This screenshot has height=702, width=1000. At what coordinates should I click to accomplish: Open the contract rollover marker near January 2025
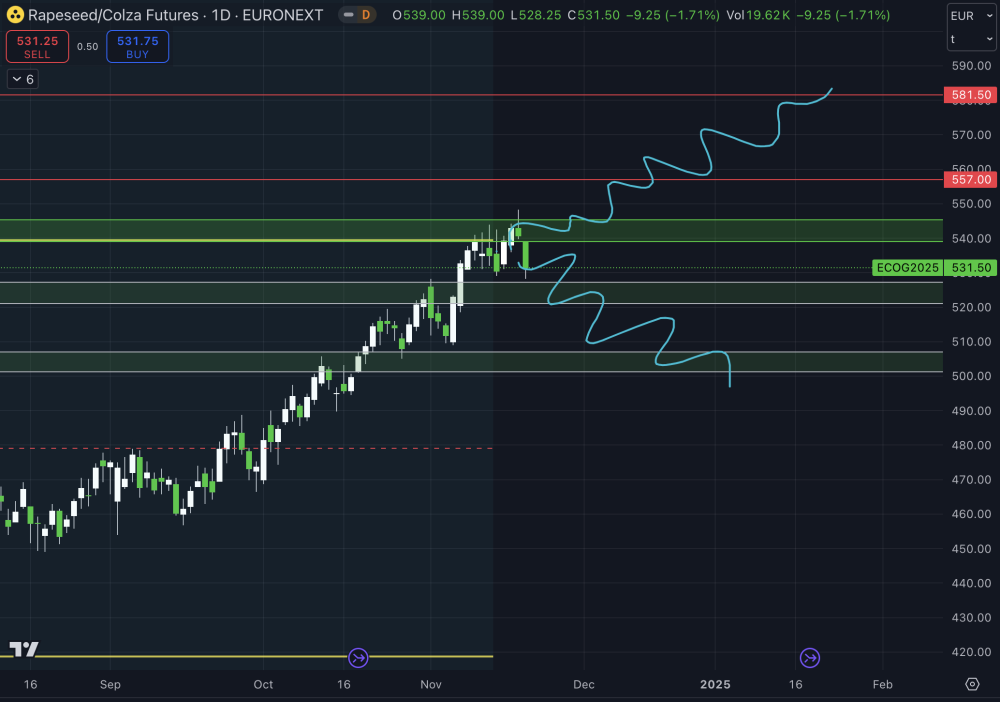tap(810, 657)
